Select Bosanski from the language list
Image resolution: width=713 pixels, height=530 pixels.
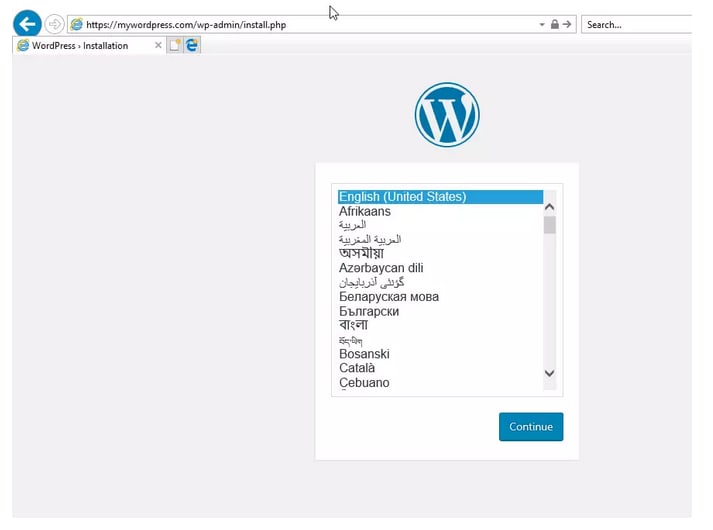pyautogui.click(x=440, y=354)
